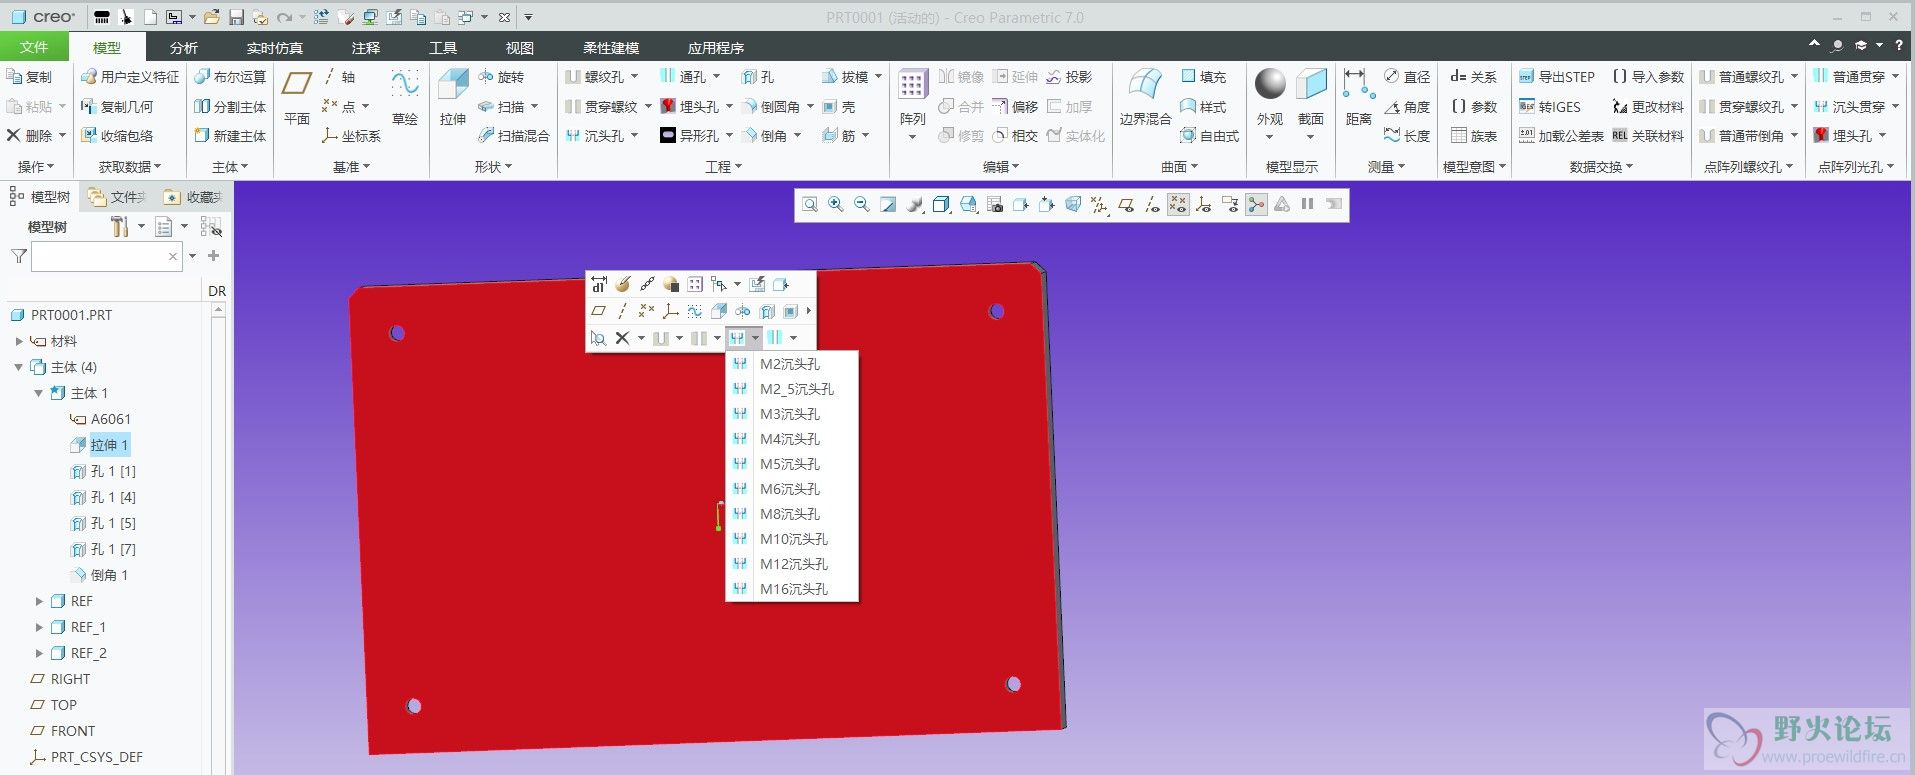Screen dimensions: 1915x775
Task: Click the 草绘 Sketch tool
Action: pyautogui.click(x=405, y=97)
